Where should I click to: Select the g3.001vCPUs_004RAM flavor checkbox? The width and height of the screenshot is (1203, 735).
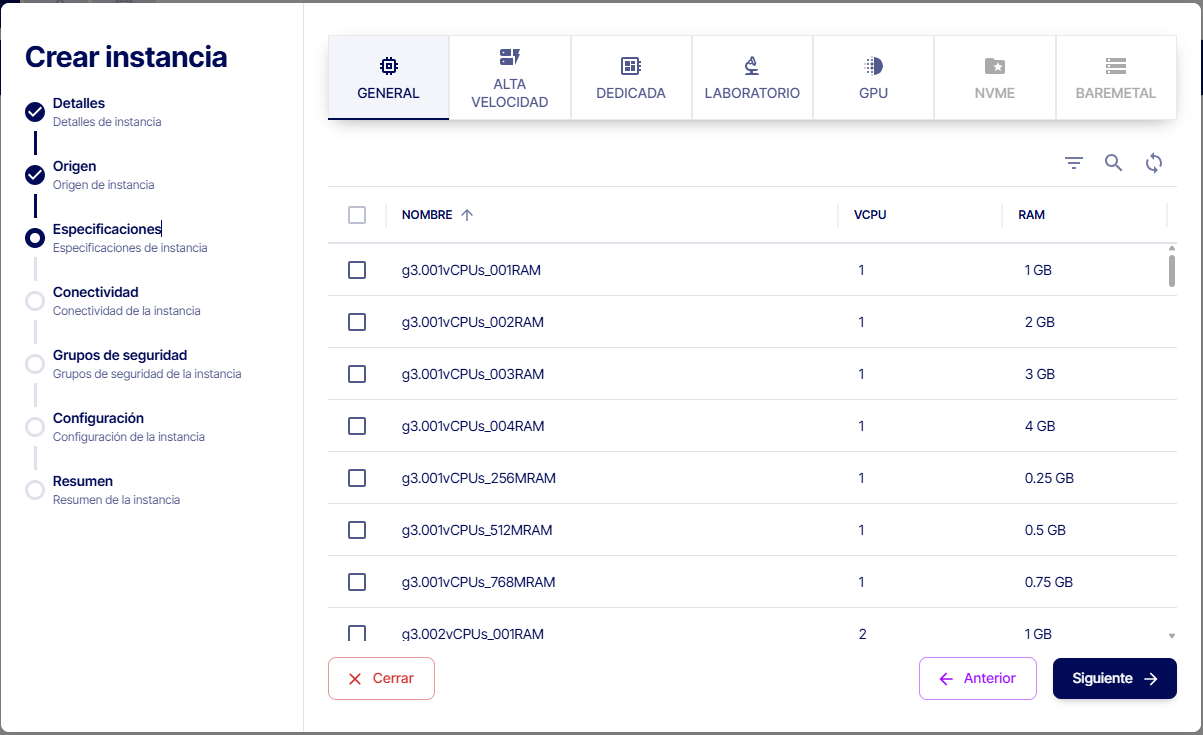point(357,426)
